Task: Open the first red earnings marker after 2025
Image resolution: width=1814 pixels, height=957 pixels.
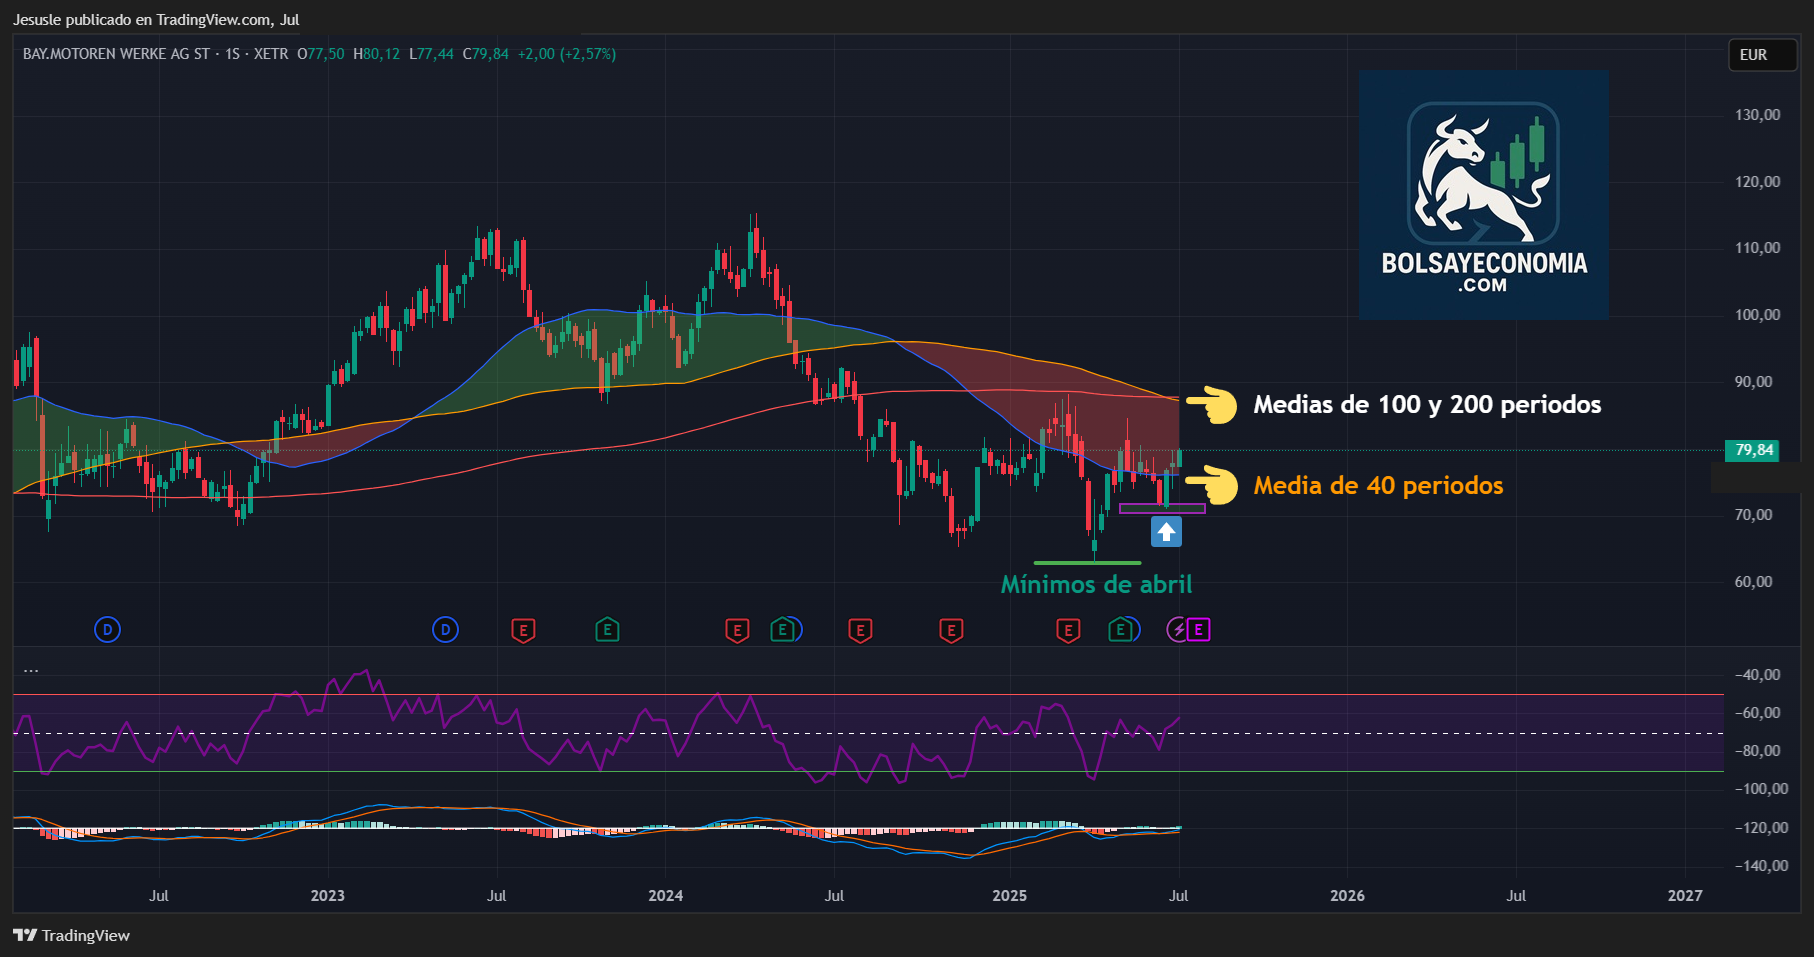Action: (1068, 630)
